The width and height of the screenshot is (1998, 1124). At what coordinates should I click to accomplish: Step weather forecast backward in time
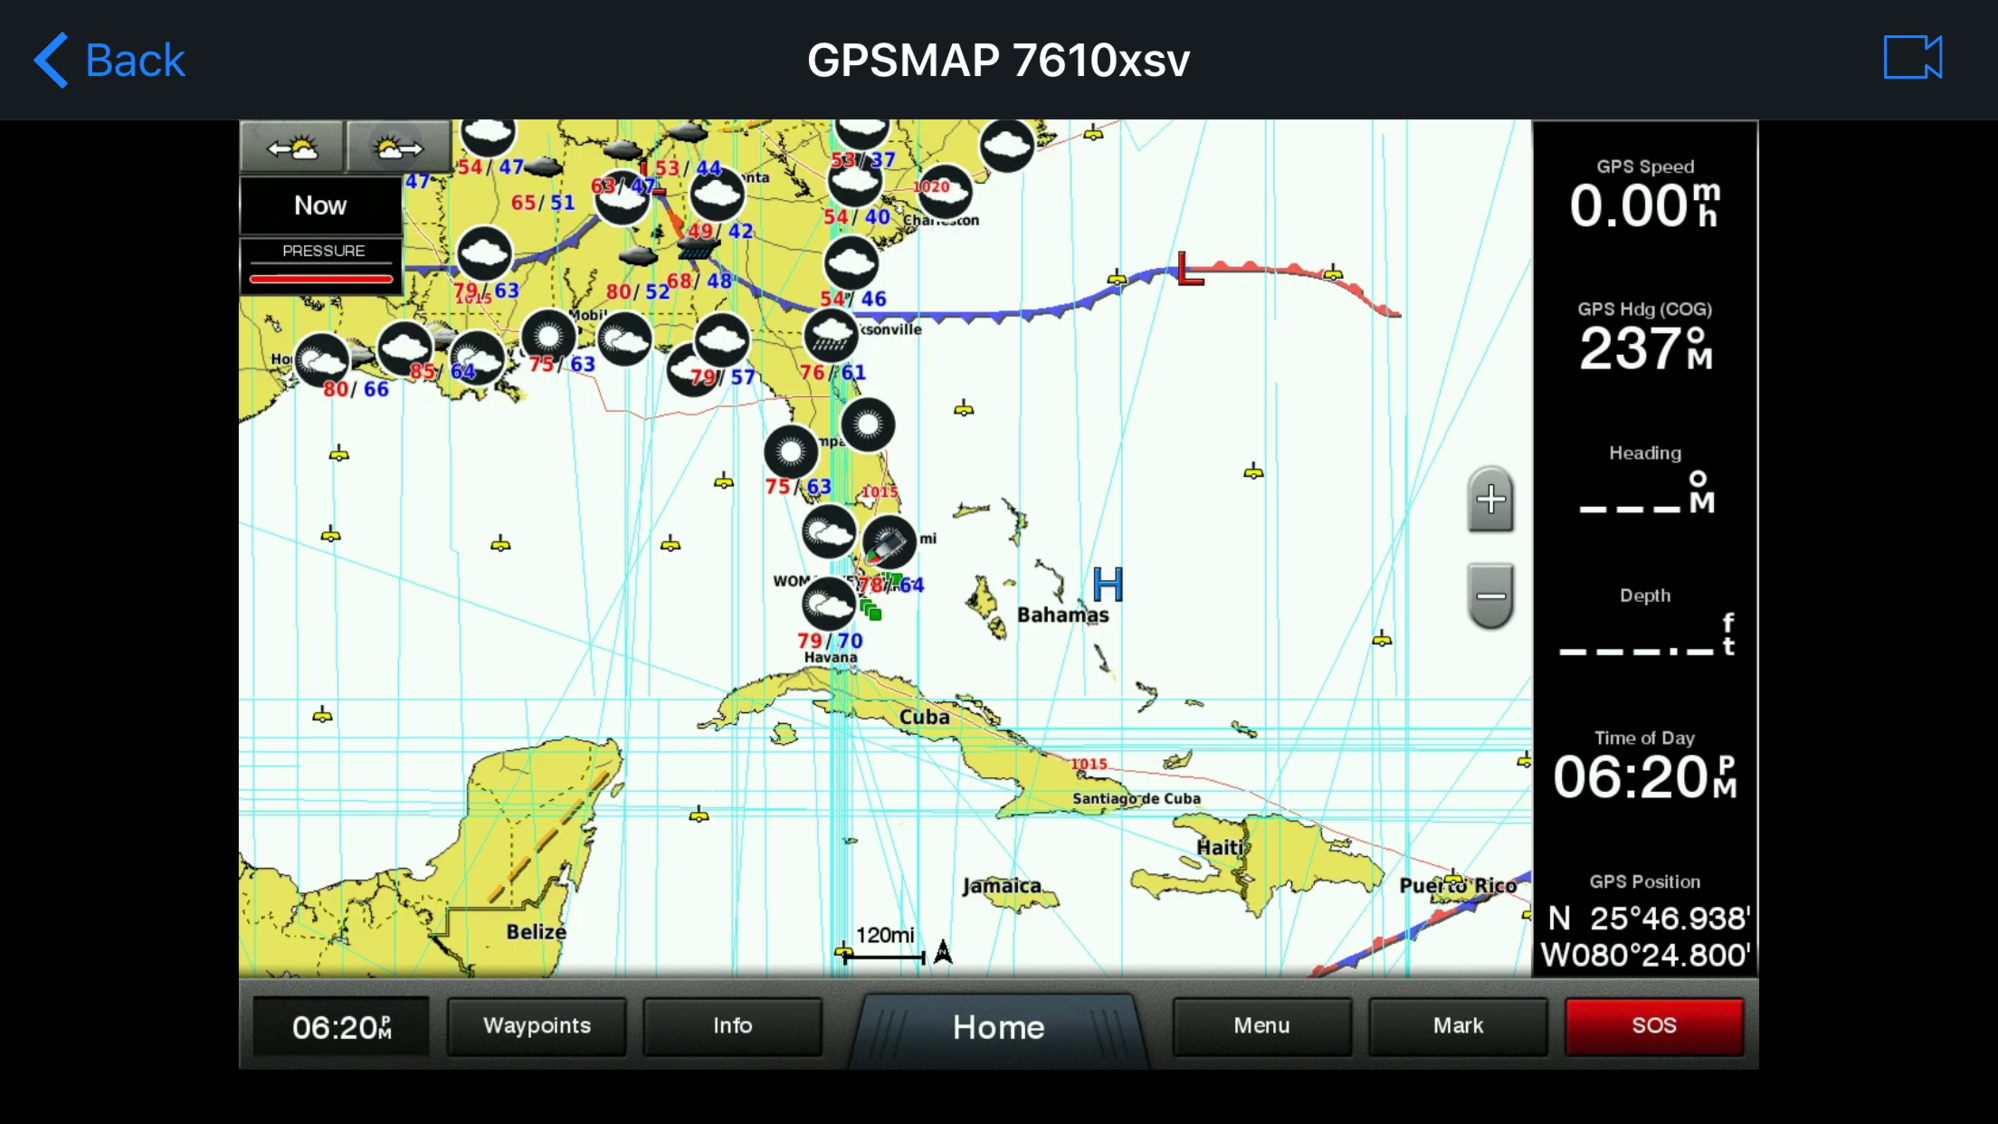point(292,148)
